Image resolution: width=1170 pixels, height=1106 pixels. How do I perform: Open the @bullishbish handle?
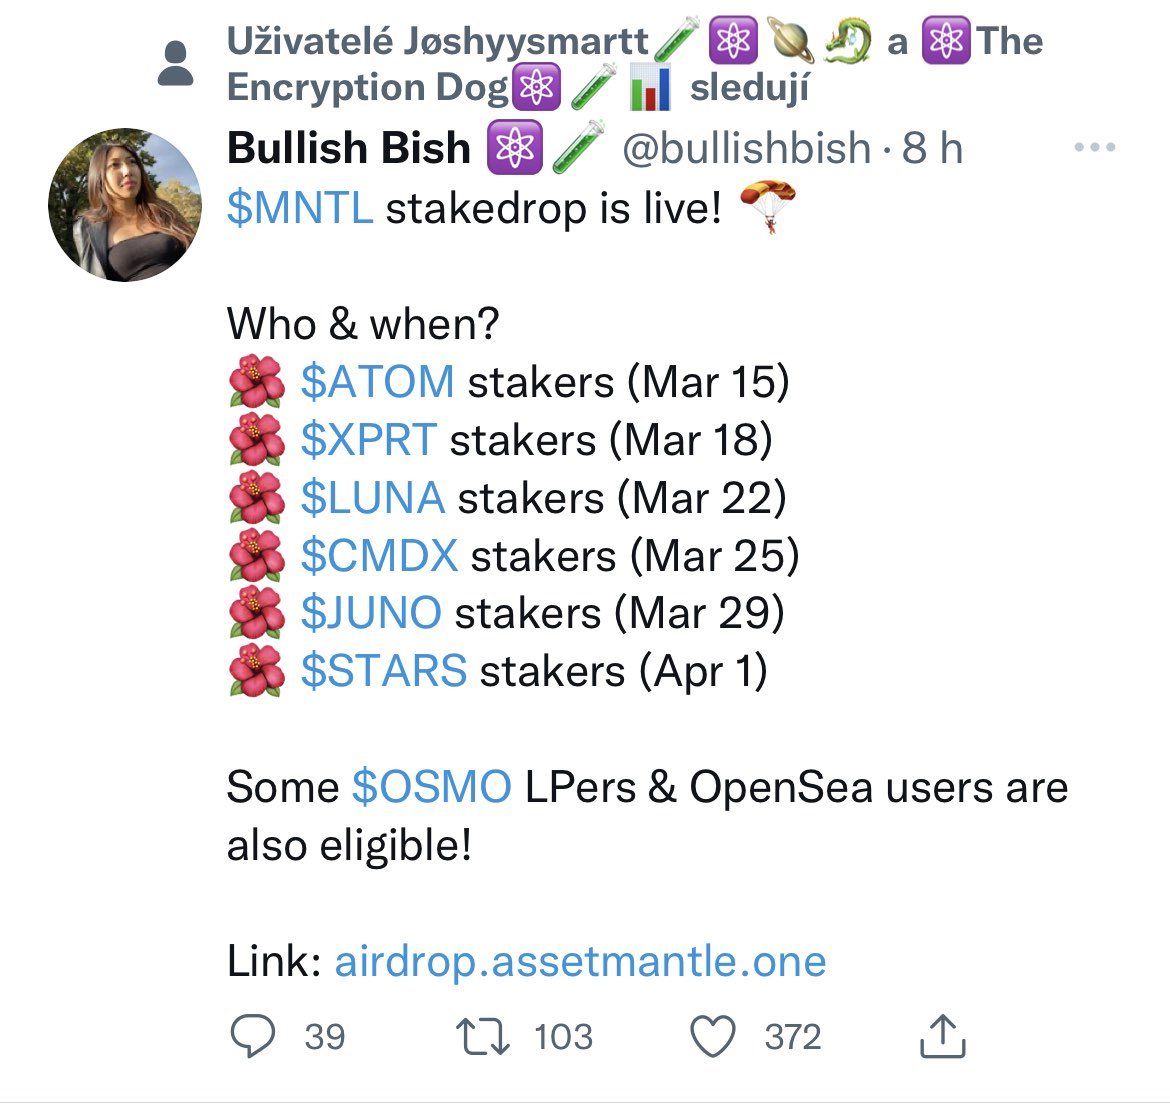click(x=747, y=149)
